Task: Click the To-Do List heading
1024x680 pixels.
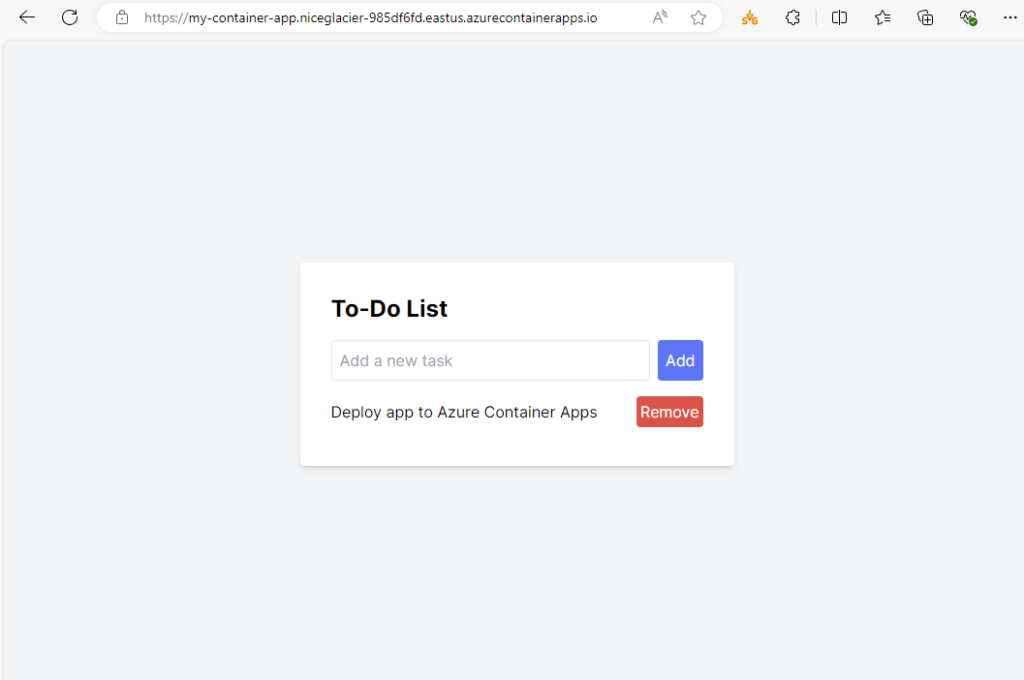Action: pyautogui.click(x=389, y=308)
